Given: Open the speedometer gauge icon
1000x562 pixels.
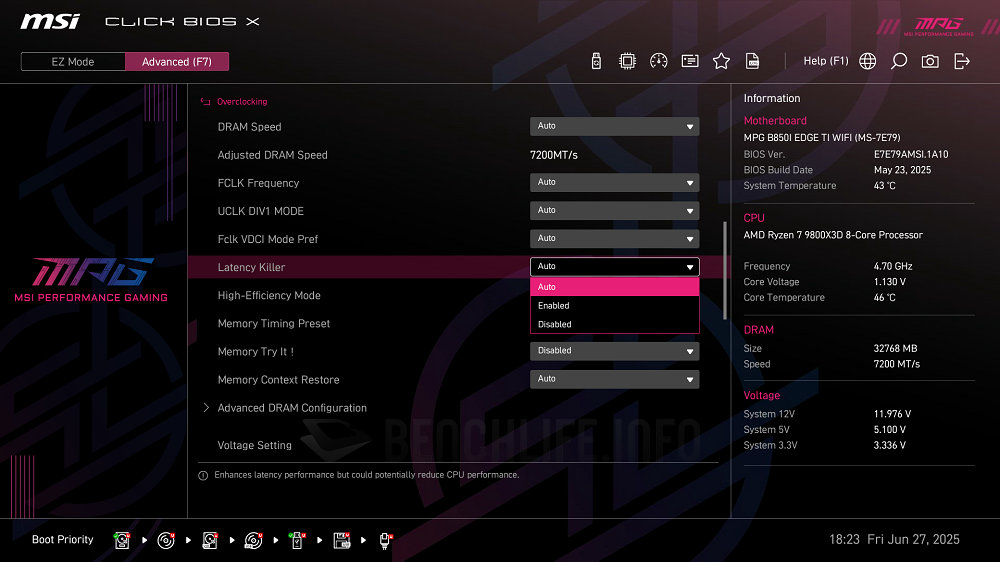Looking at the screenshot, I should (659, 61).
